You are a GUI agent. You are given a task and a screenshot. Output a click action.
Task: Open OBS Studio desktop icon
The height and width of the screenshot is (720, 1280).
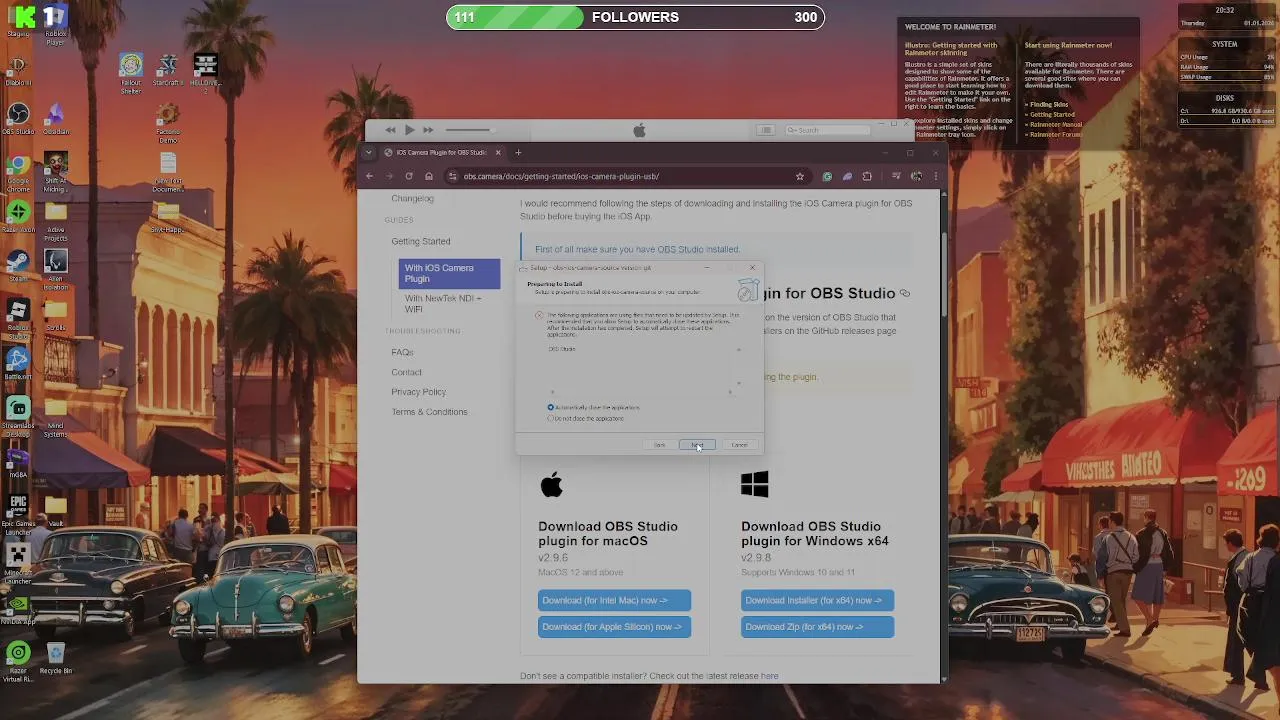18,119
